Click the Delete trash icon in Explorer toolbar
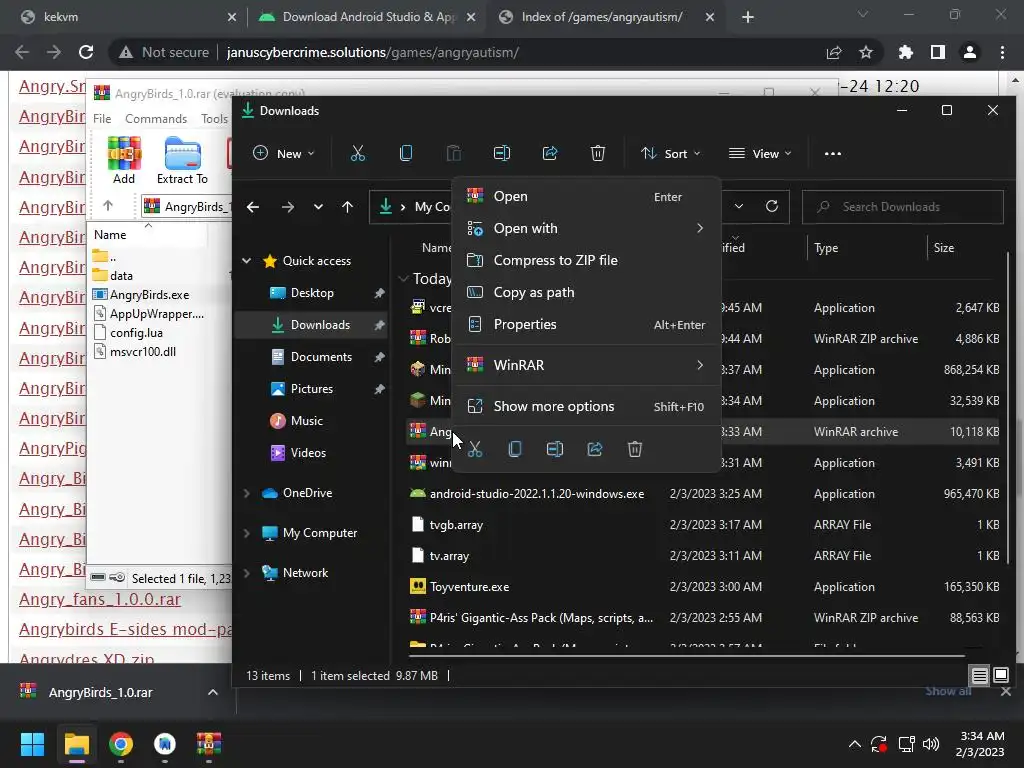The height and width of the screenshot is (768, 1024). [x=598, y=153]
